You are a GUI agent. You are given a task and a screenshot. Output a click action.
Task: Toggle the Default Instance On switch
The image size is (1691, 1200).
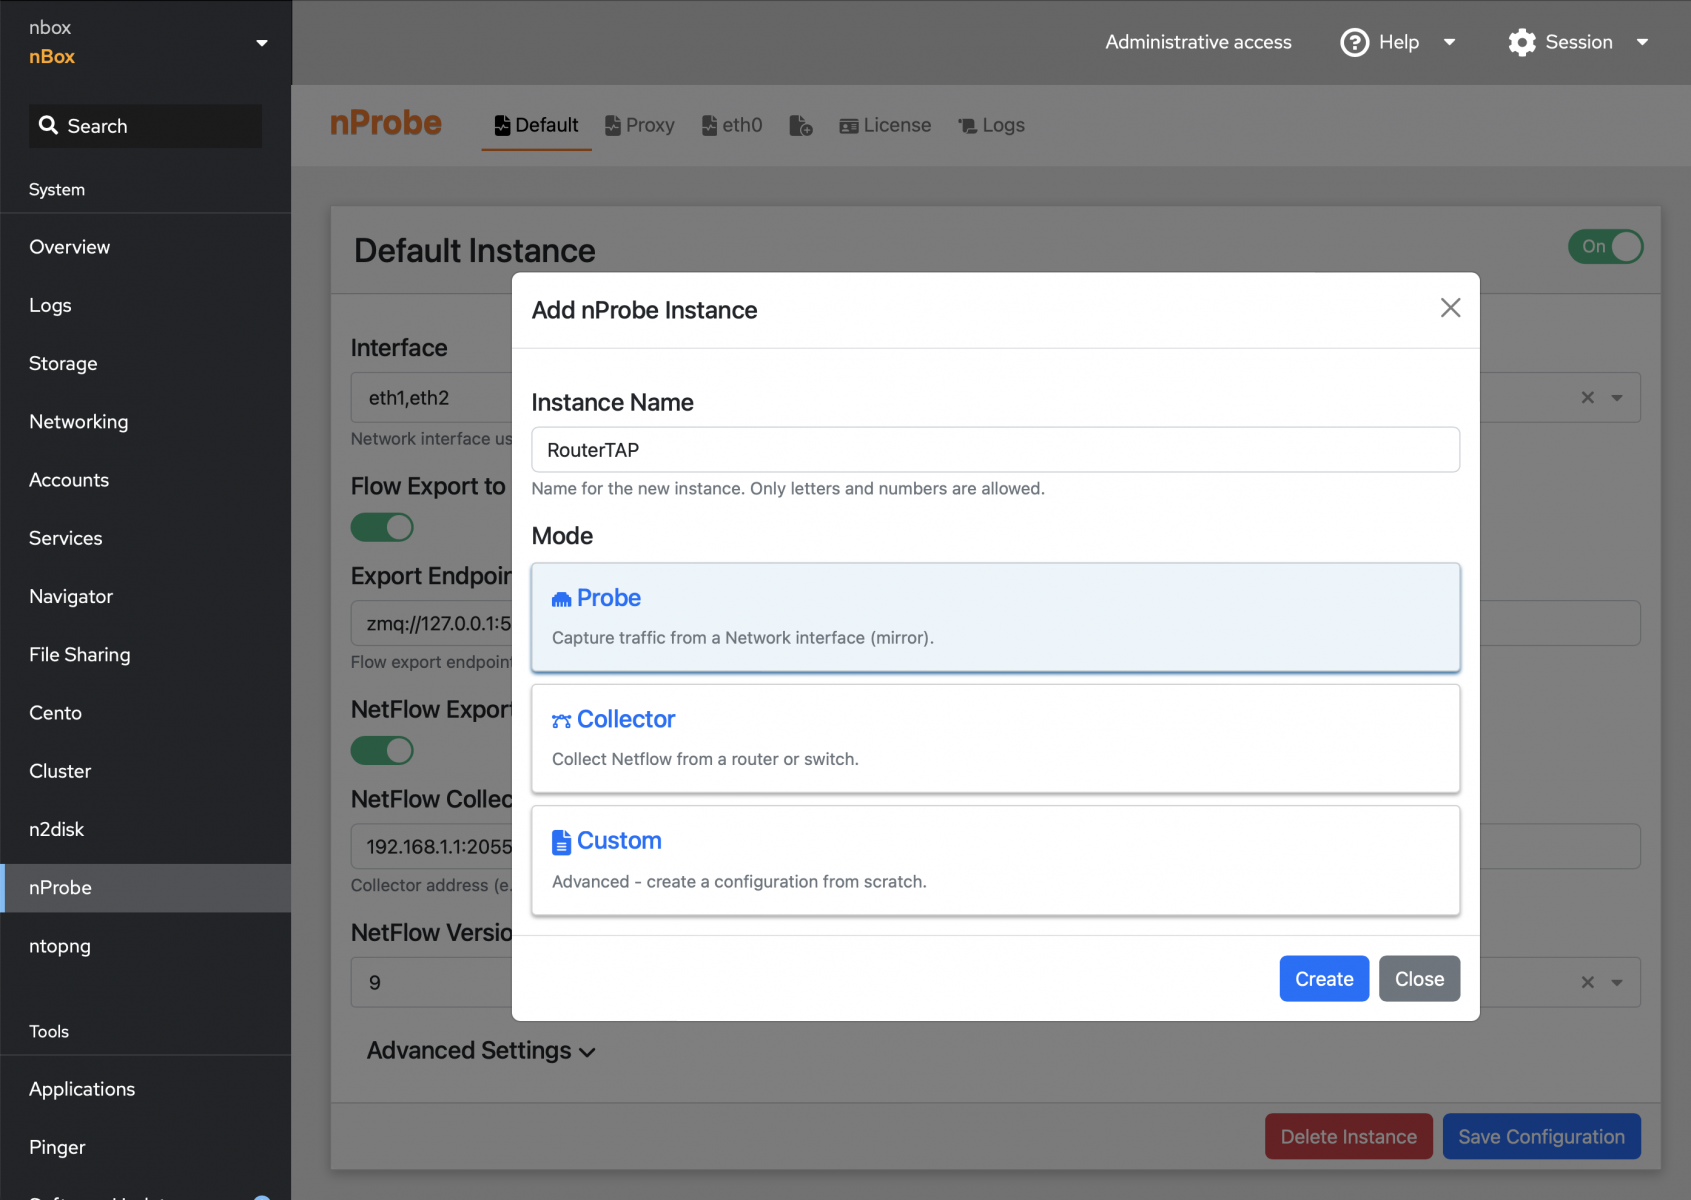(x=1605, y=247)
